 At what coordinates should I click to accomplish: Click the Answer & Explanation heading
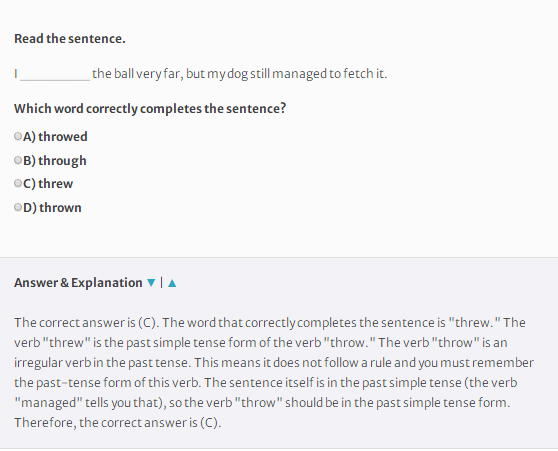pos(78,283)
